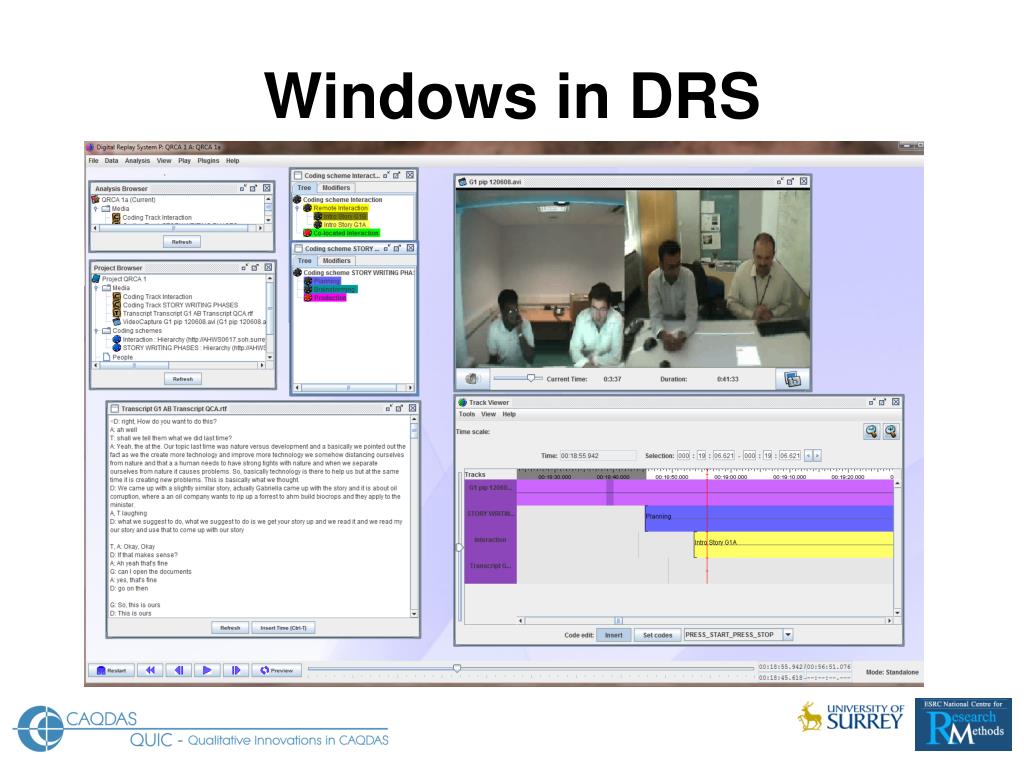Click the QRCA 1a (Current) analysis icon
Image resolution: width=1024 pixels, height=768 pixels.
[x=95, y=200]
